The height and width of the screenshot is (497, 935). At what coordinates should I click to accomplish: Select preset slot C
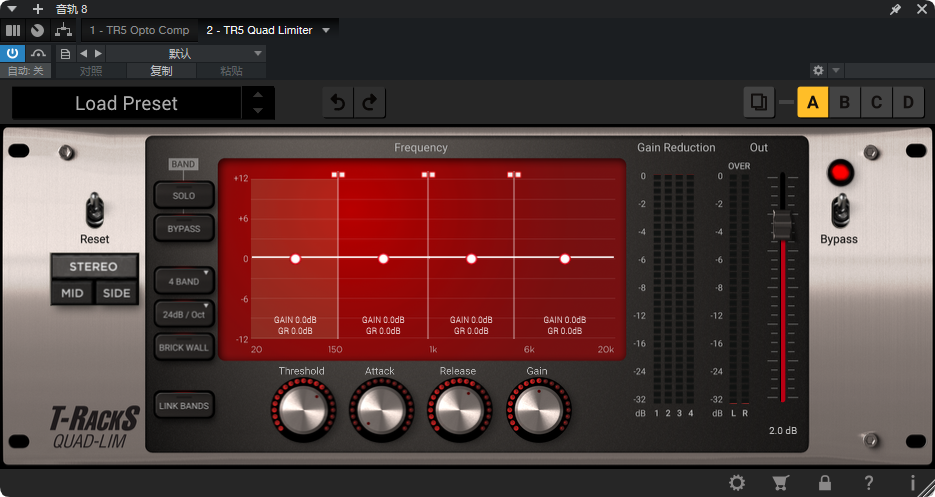(876, 103)
